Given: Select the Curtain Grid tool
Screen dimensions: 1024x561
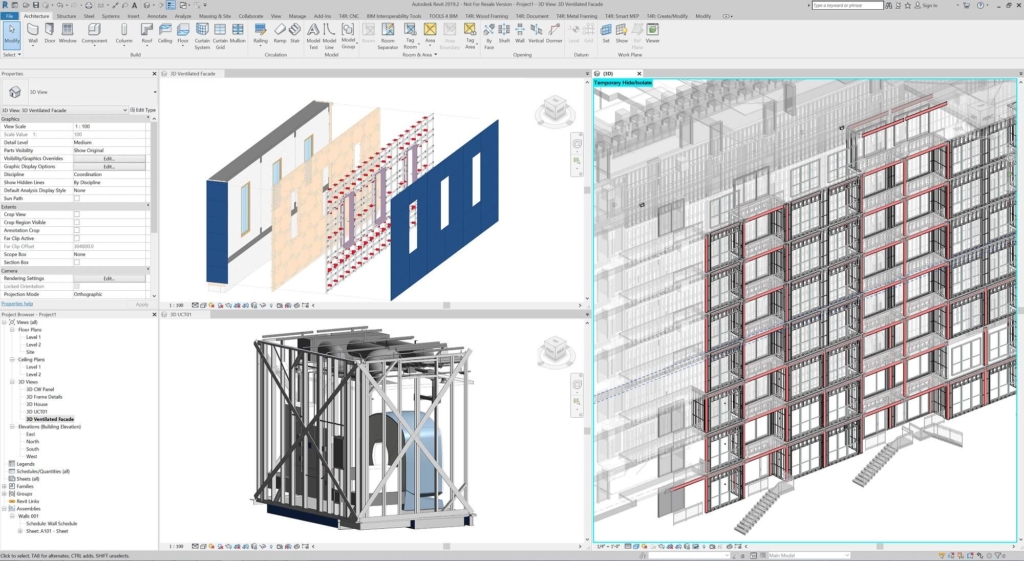Looking at the screenshot, I should 220,36.
